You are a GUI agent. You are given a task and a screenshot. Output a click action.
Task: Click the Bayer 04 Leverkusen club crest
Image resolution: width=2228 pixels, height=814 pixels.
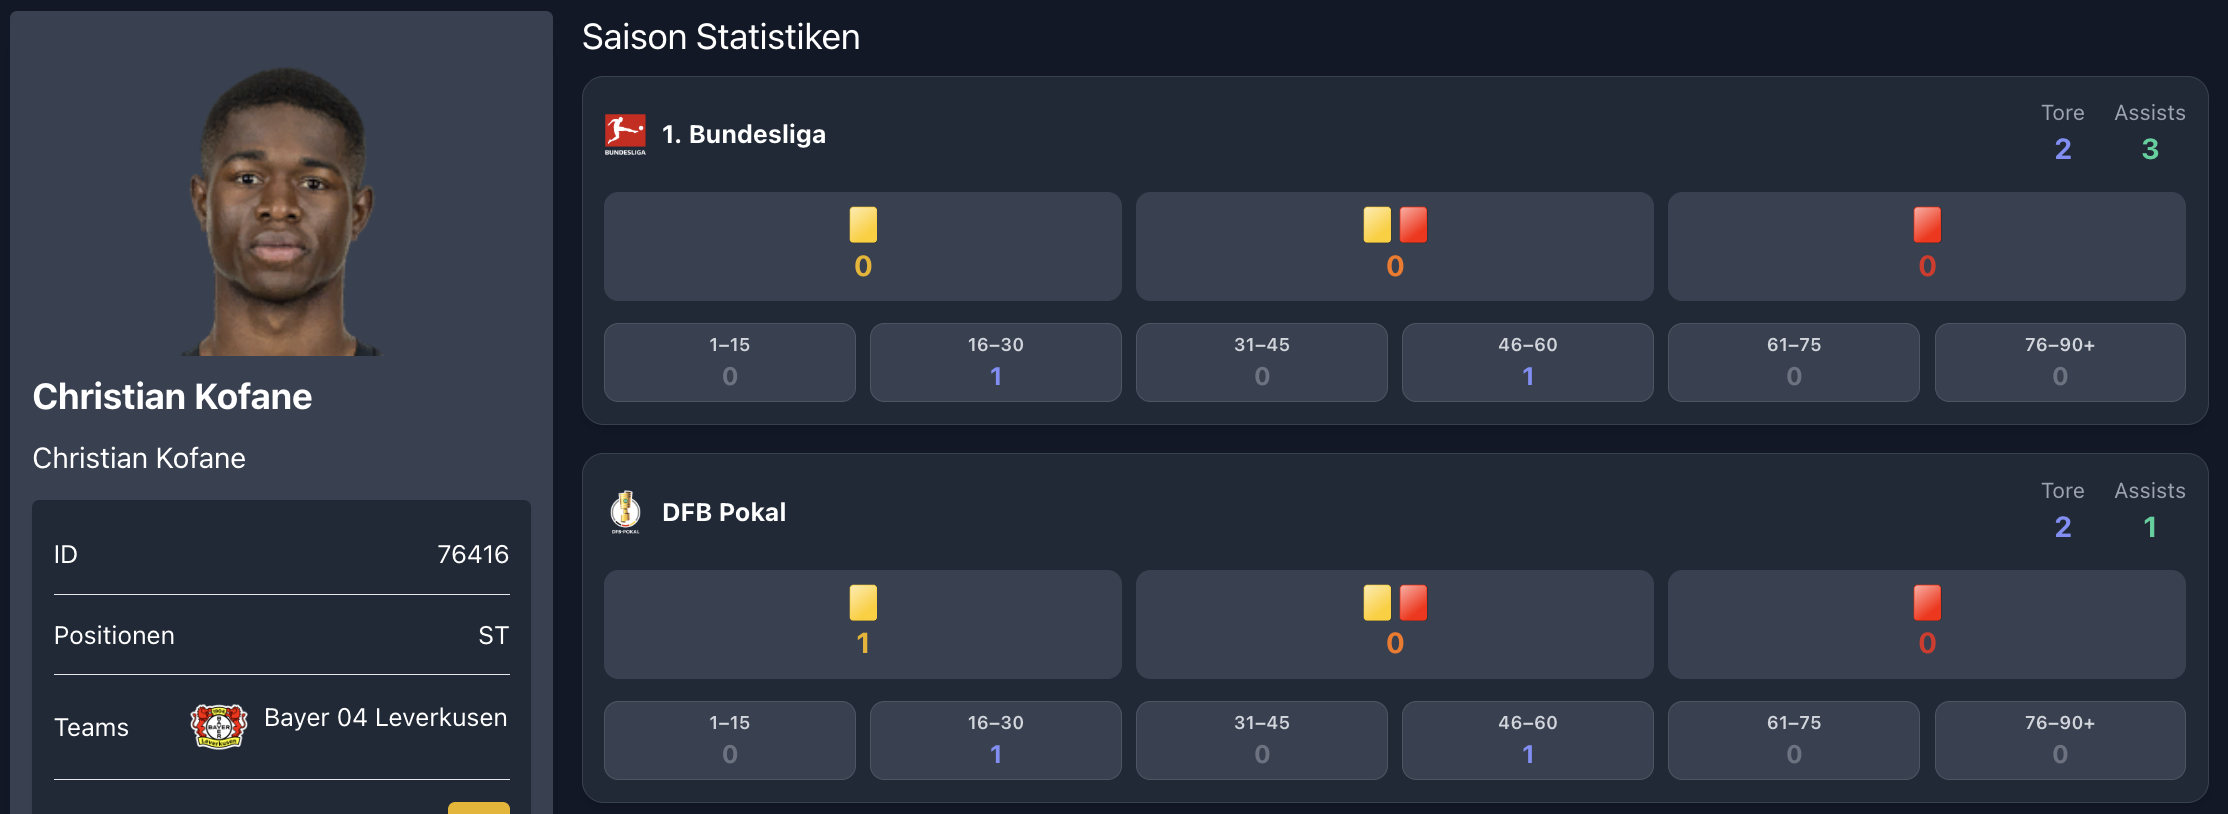(x=219, y=726)
